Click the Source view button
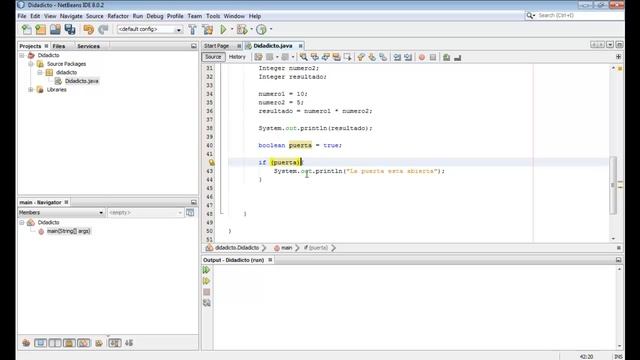 [213, 57]
